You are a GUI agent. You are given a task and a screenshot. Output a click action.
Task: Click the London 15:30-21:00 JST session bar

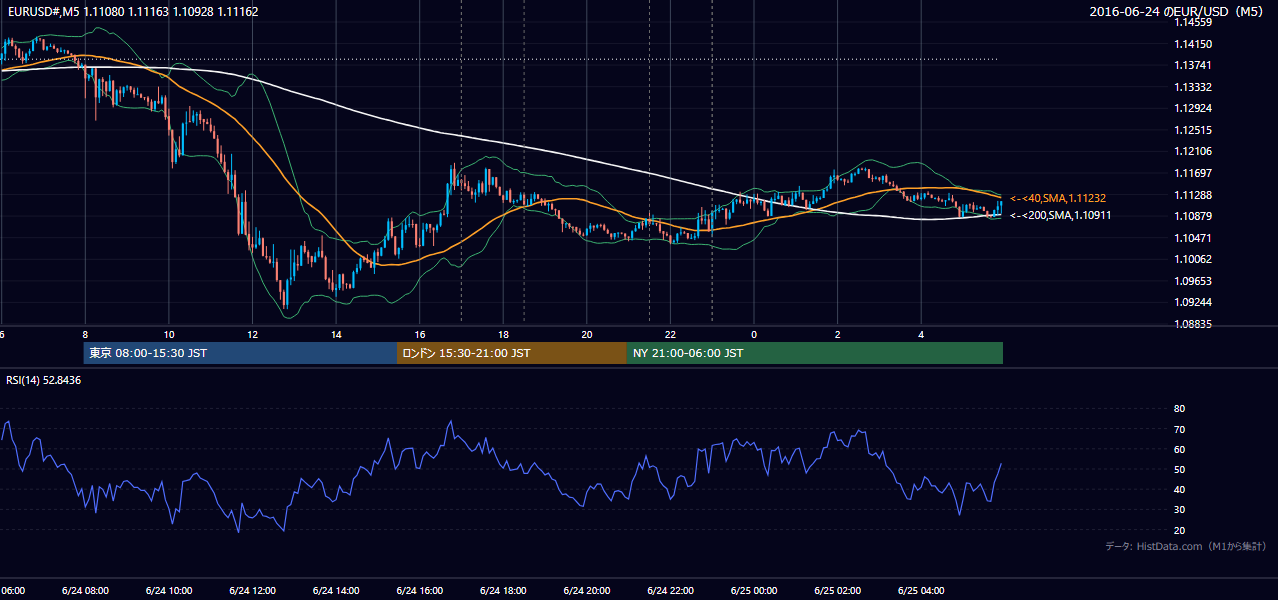512,353
